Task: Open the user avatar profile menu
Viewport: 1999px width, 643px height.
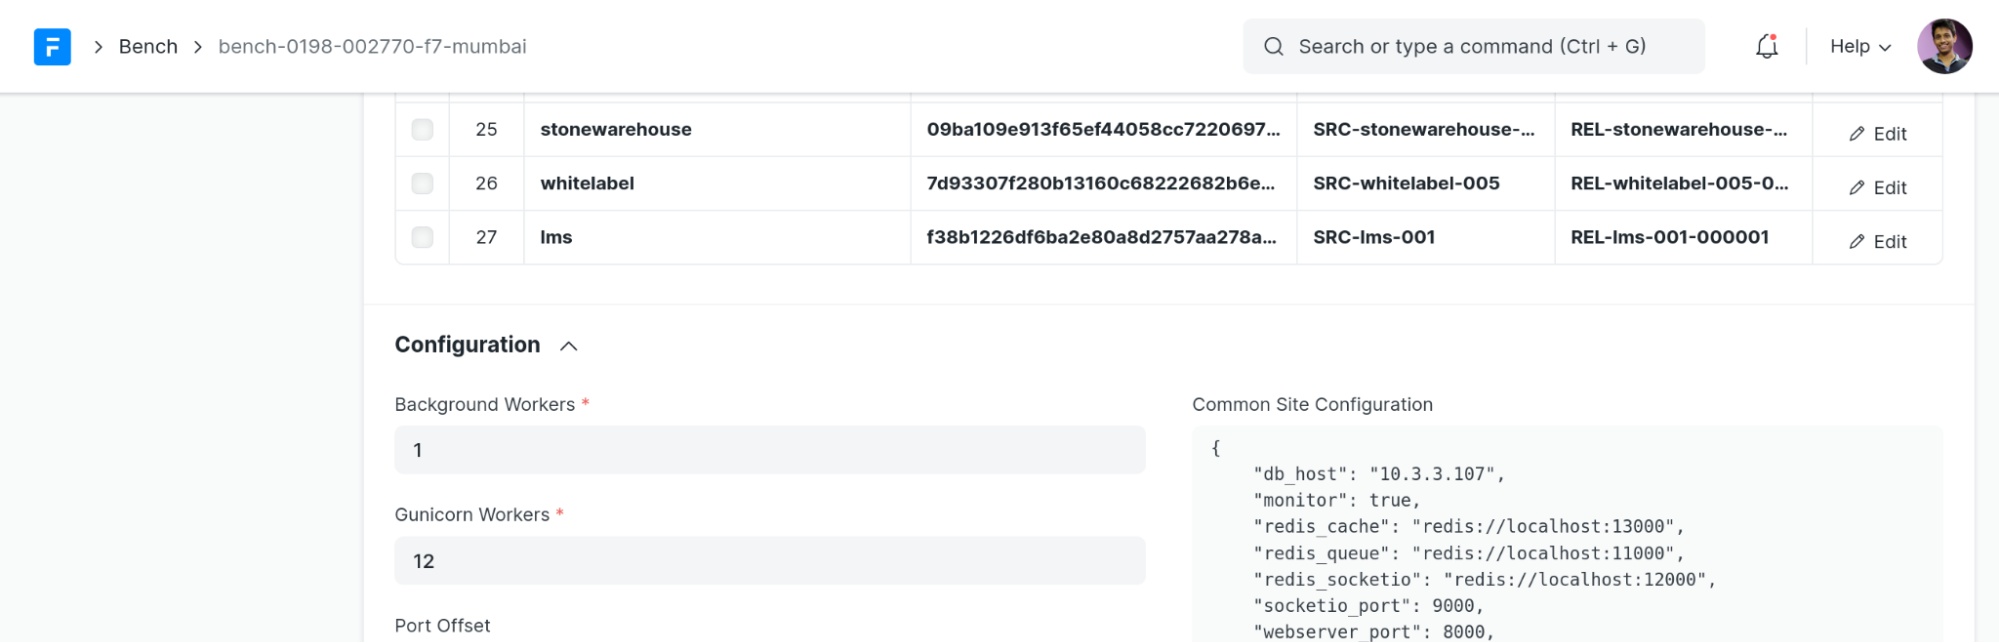Action: tap(1943, 47)
